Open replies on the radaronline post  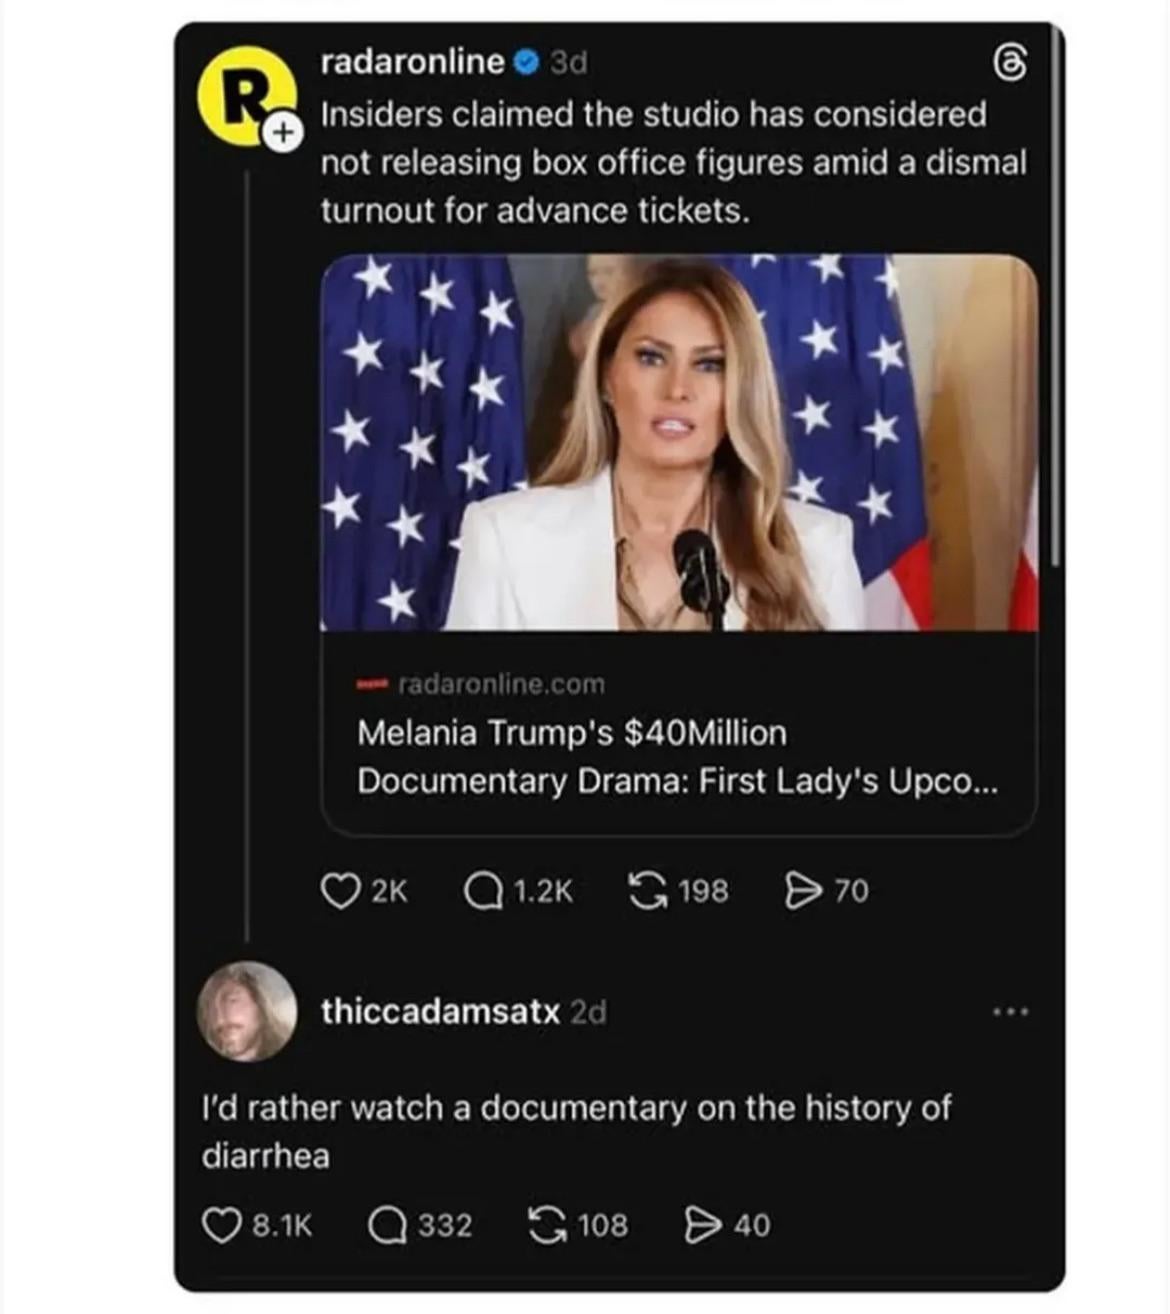click(483, 890)
